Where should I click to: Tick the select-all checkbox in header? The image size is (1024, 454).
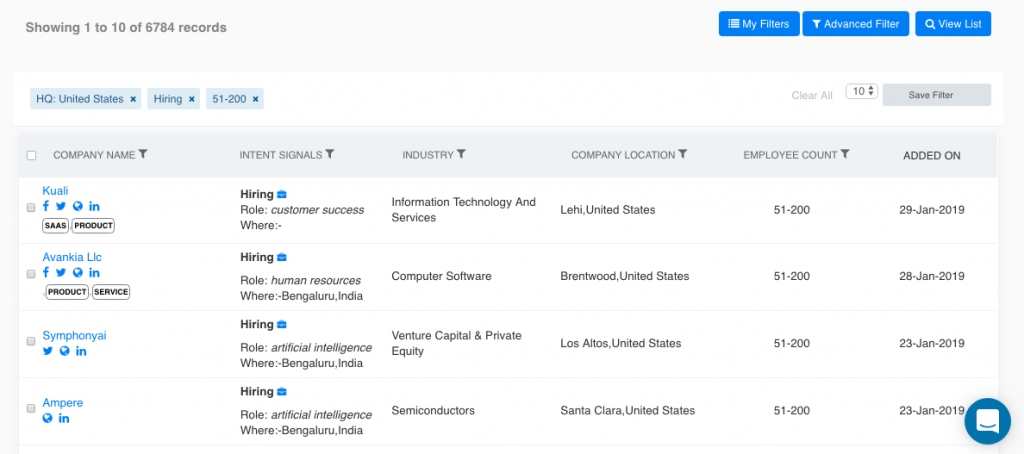(x=31, y=155)
